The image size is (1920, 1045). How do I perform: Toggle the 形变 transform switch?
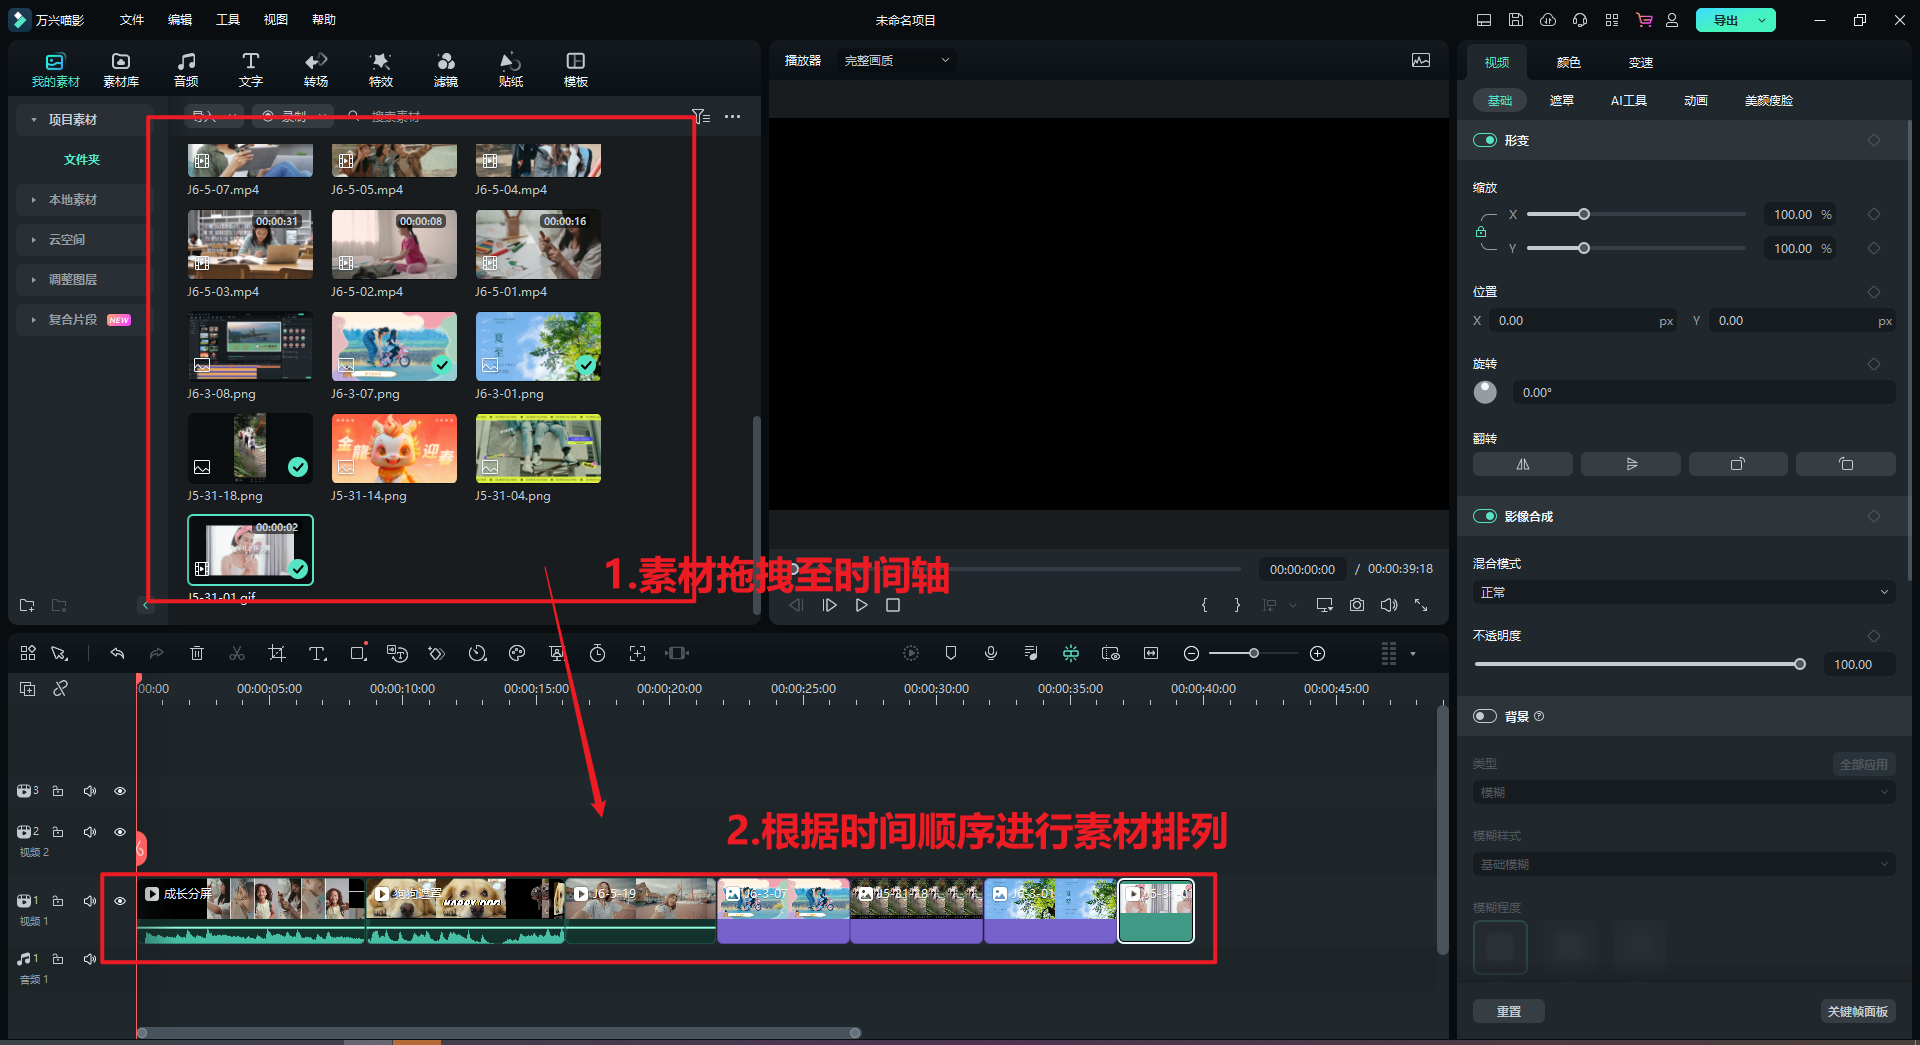coord(1485,140)
